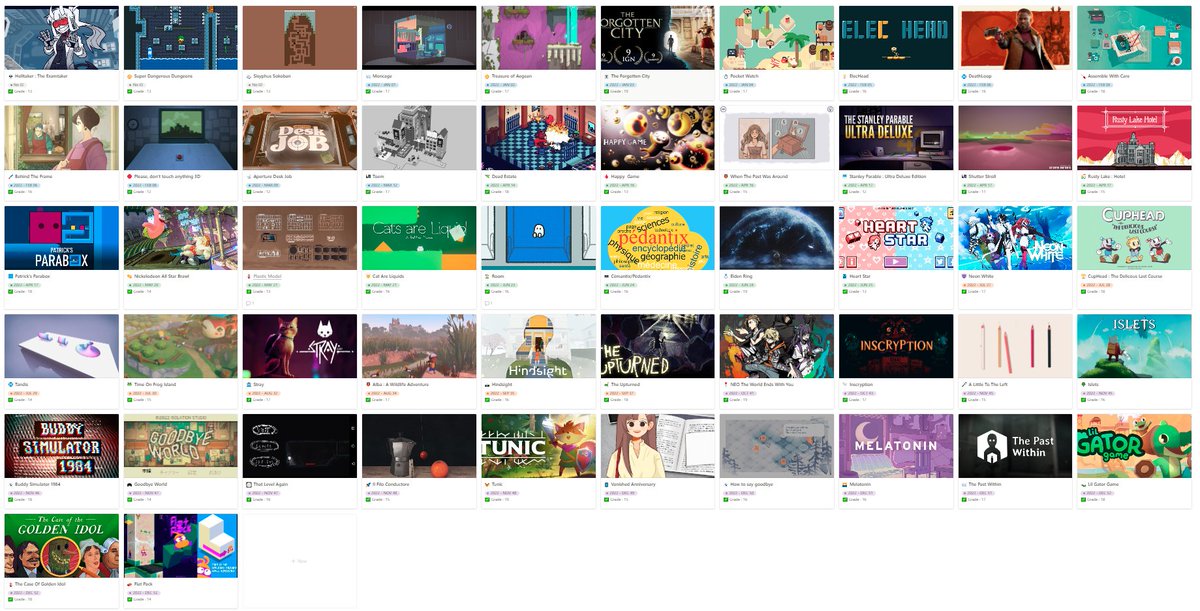The image size is (1200, 611).
Task: Click the Happy Game page icon
Action: tap(606, 176)
